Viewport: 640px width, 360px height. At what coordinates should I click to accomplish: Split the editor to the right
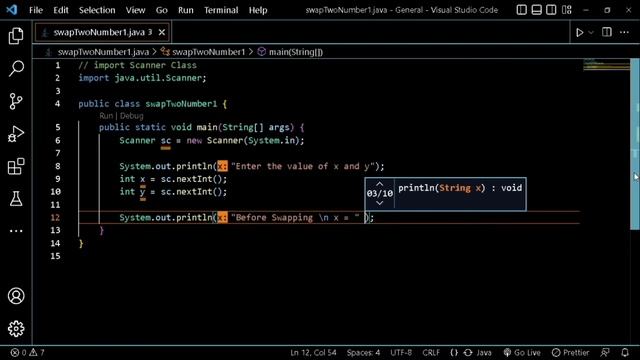[x=607, y=32]
